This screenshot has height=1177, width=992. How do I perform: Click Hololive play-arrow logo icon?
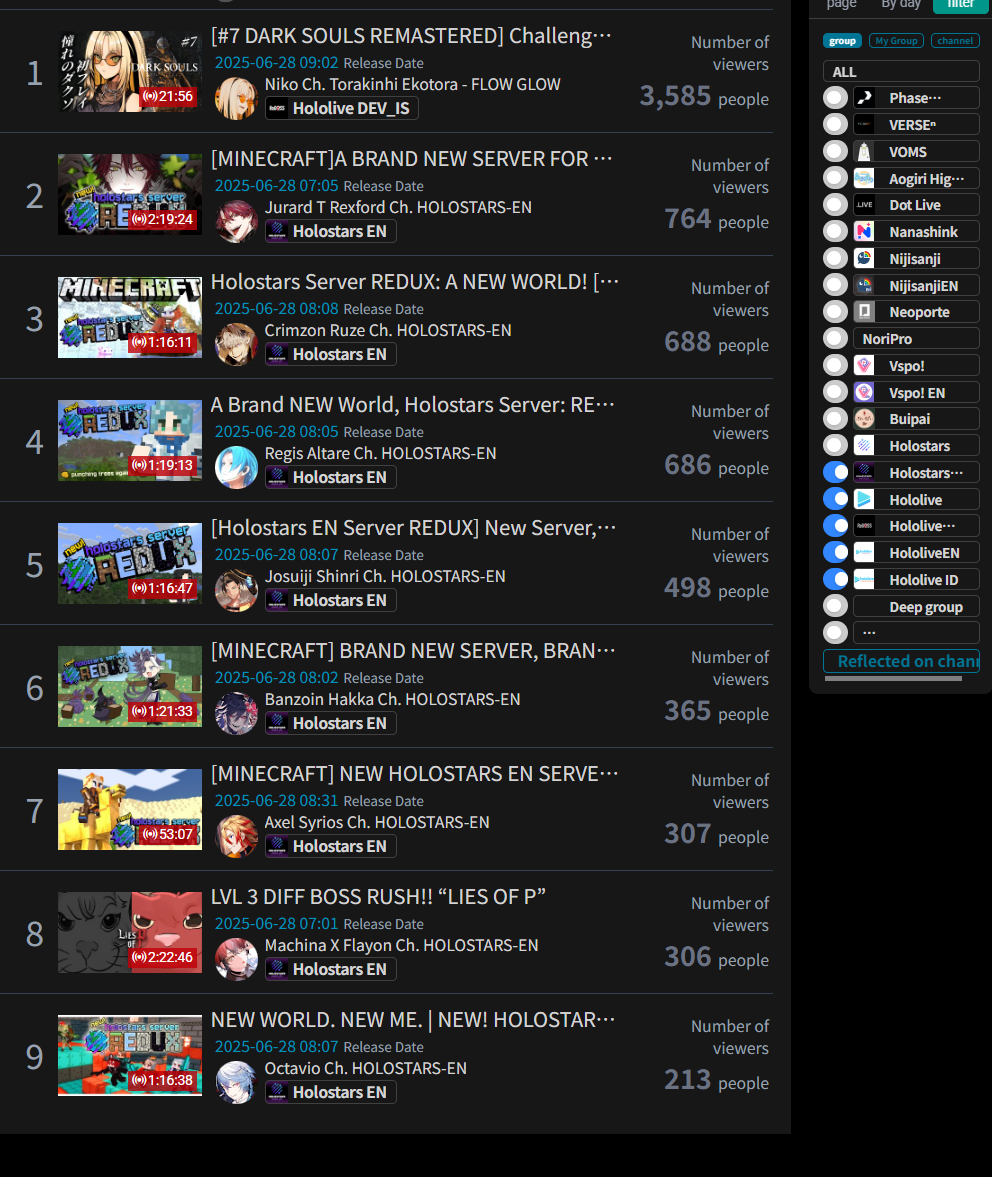coord(864,499)
